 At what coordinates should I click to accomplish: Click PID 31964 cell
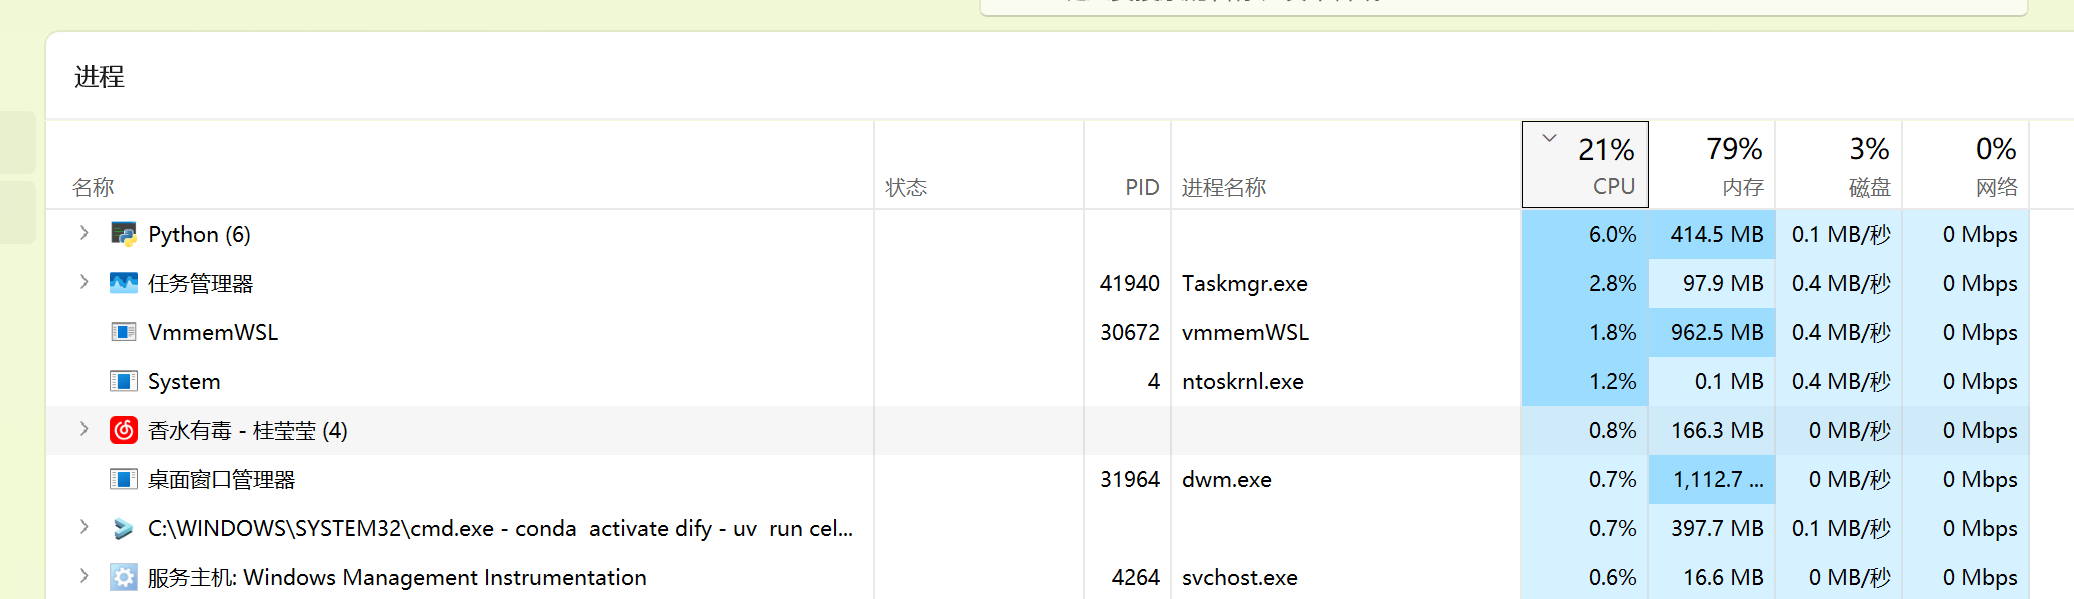(1130, 479)
